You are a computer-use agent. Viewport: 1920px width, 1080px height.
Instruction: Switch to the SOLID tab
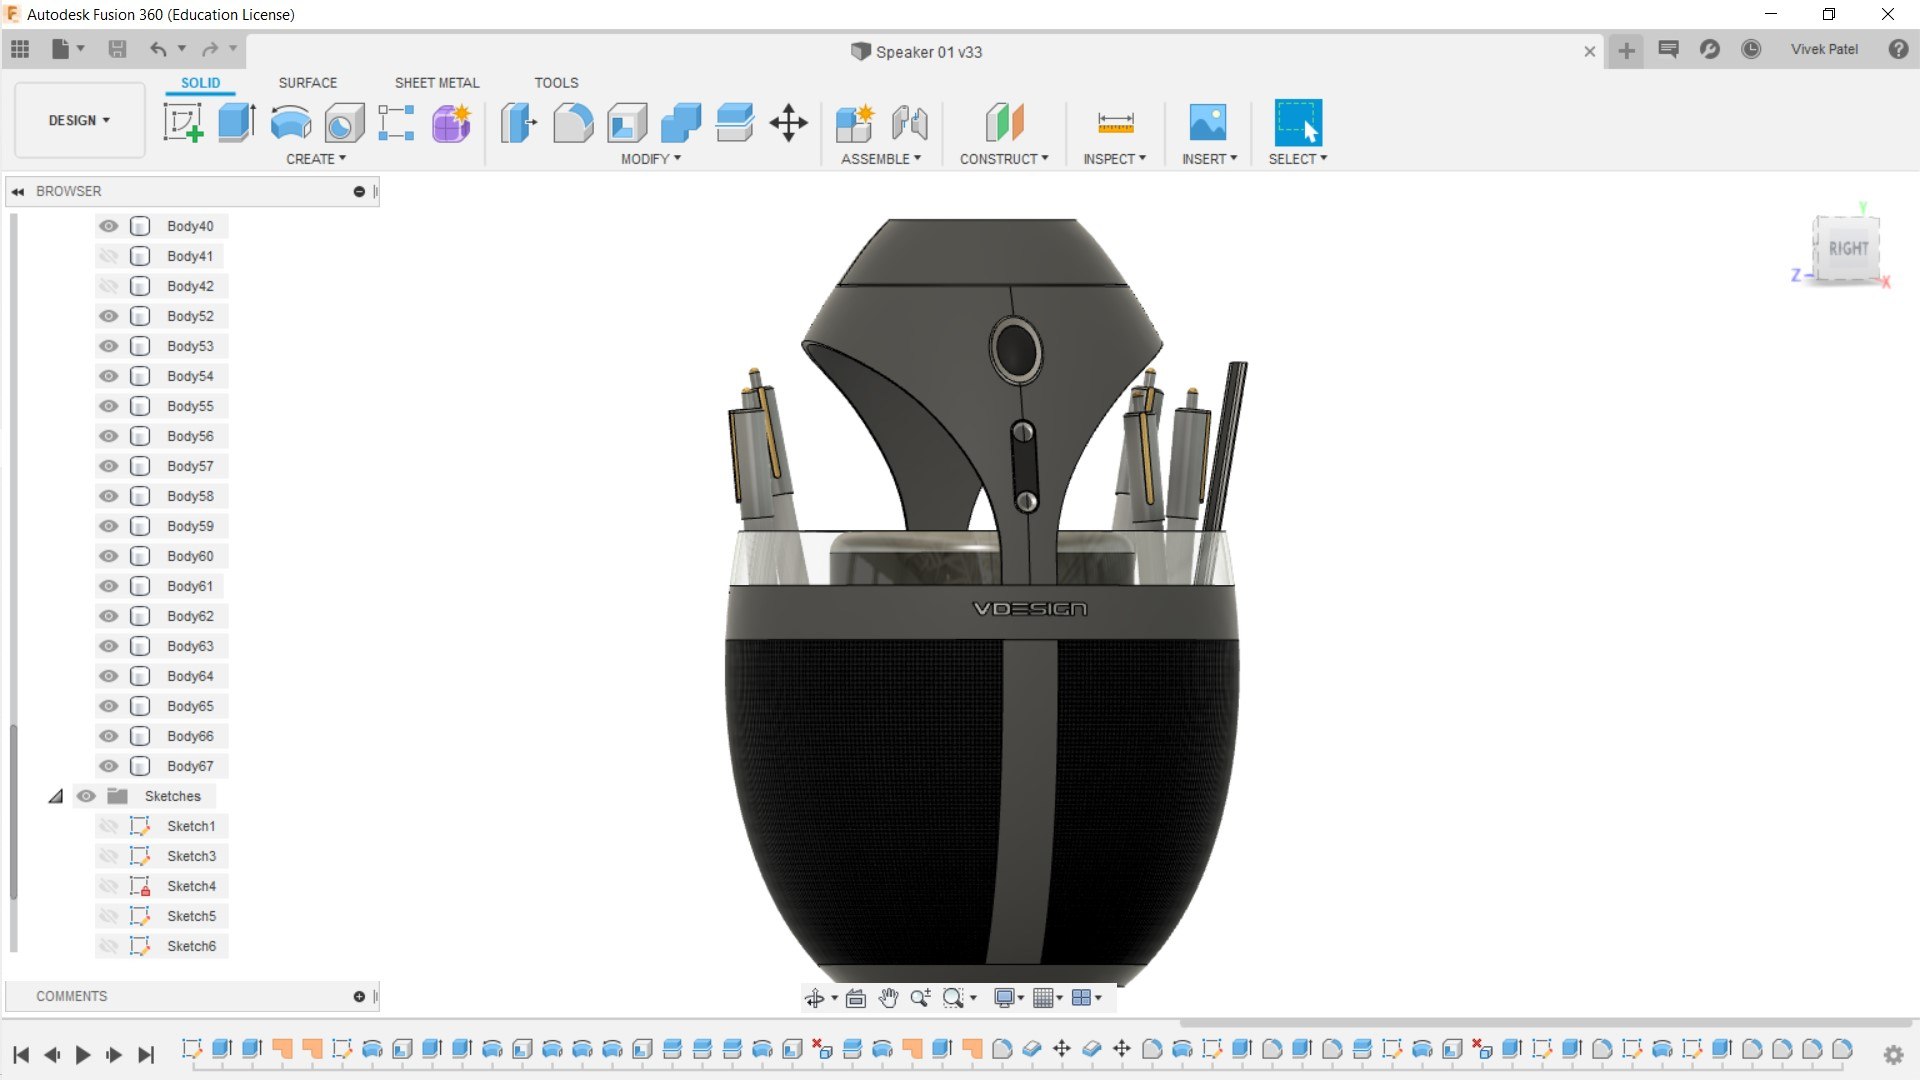coord(200,83)
